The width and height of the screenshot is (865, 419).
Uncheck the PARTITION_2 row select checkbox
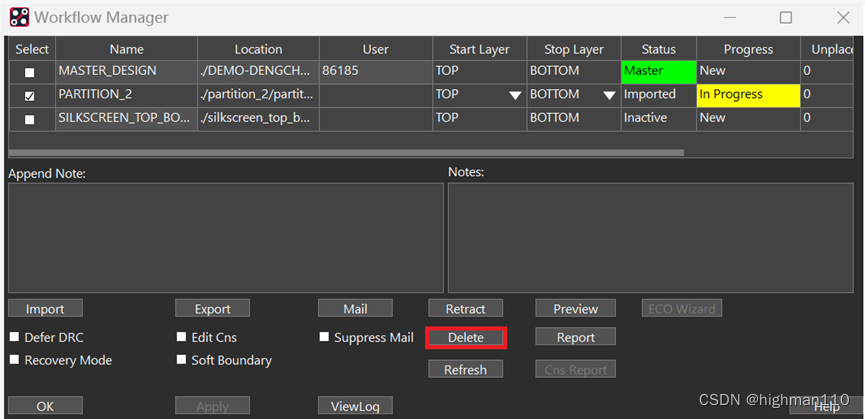pos(29,96)
